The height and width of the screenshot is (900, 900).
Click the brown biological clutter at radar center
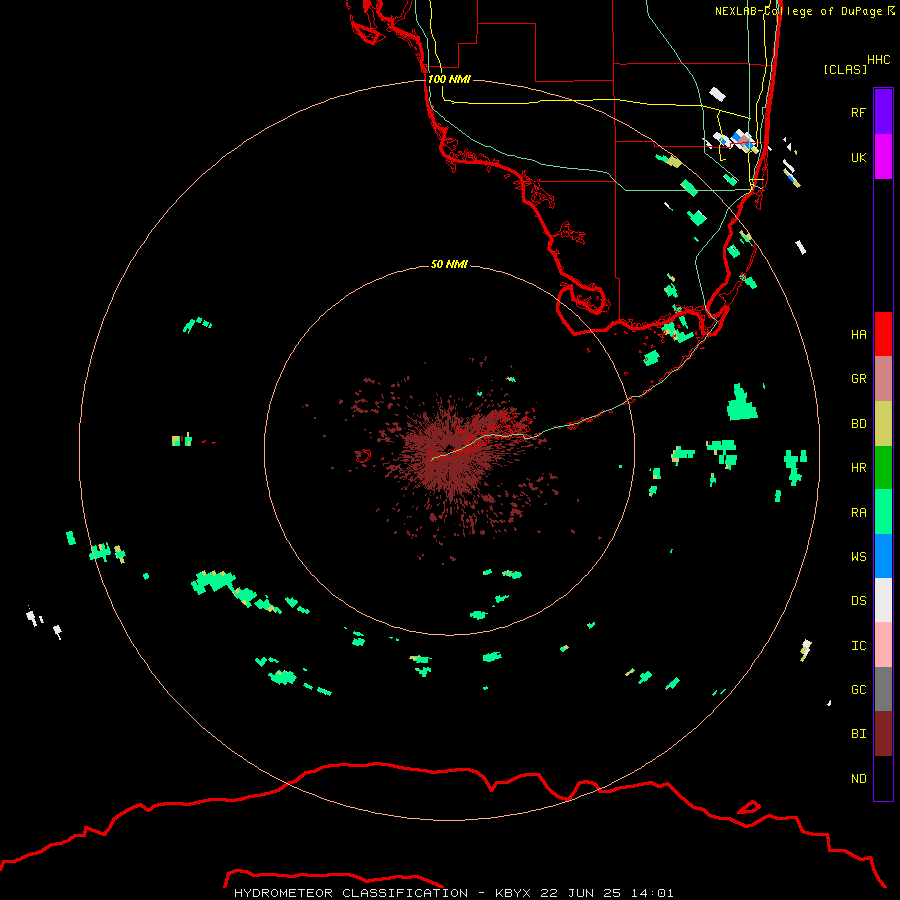453,453
